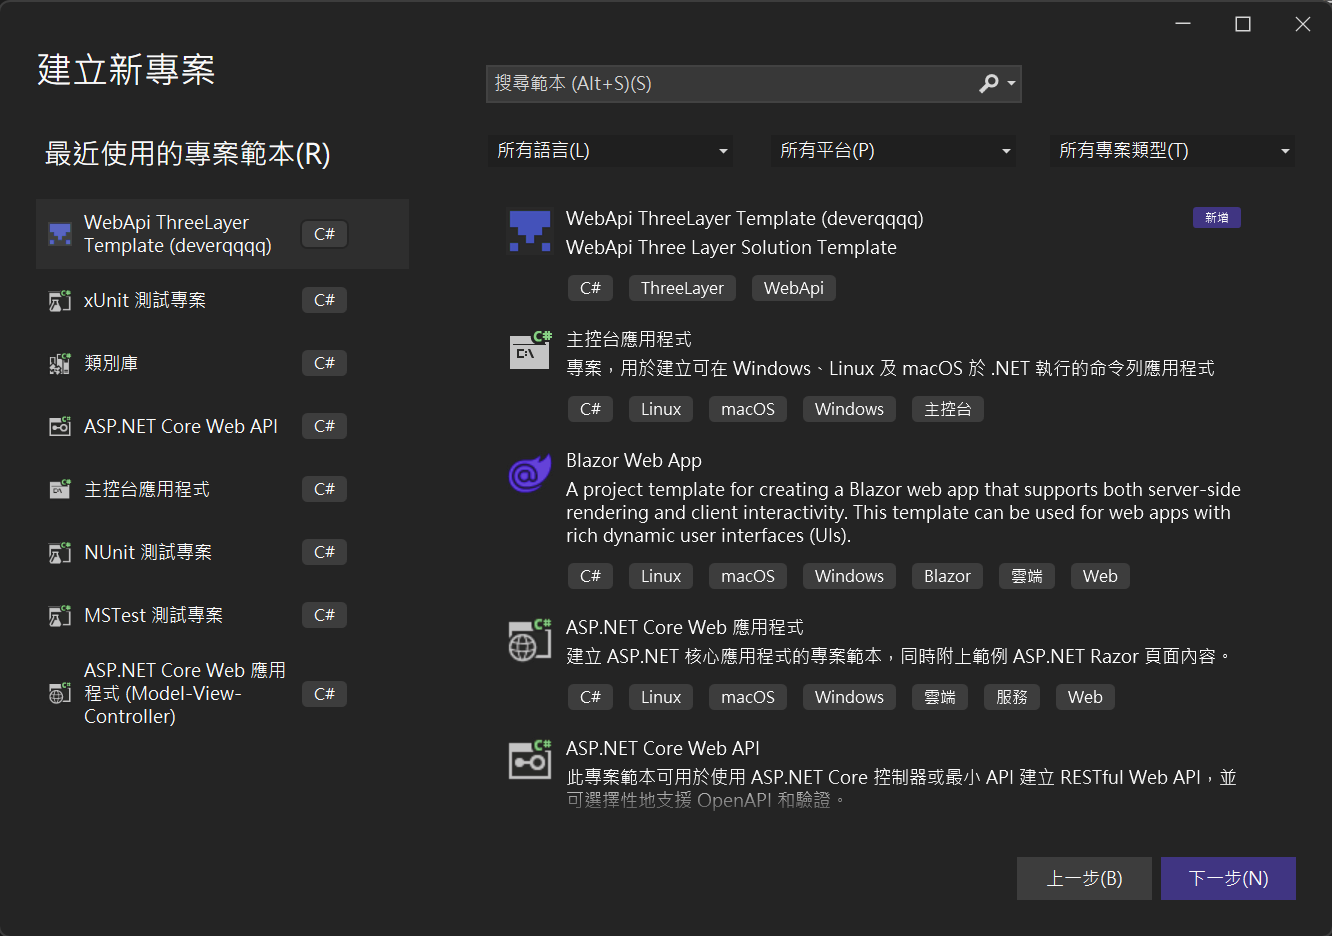Click the ThreeLayer tag
Viewport: 1332px width, 936px height.
click(682, 288)
